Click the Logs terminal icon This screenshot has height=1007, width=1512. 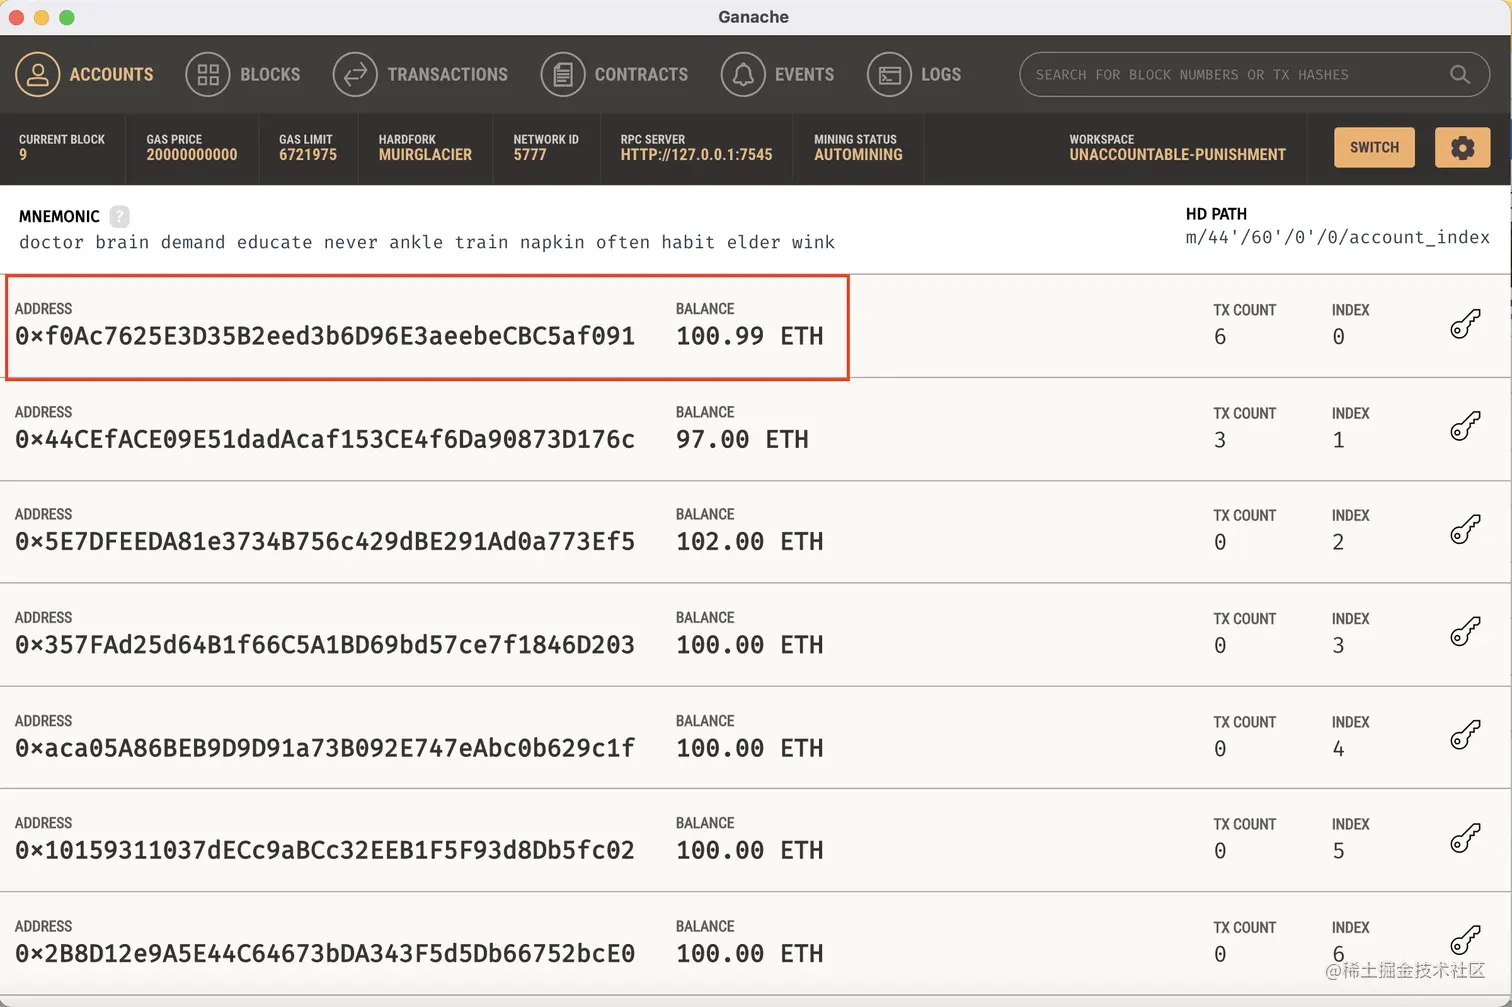[889, 75]
